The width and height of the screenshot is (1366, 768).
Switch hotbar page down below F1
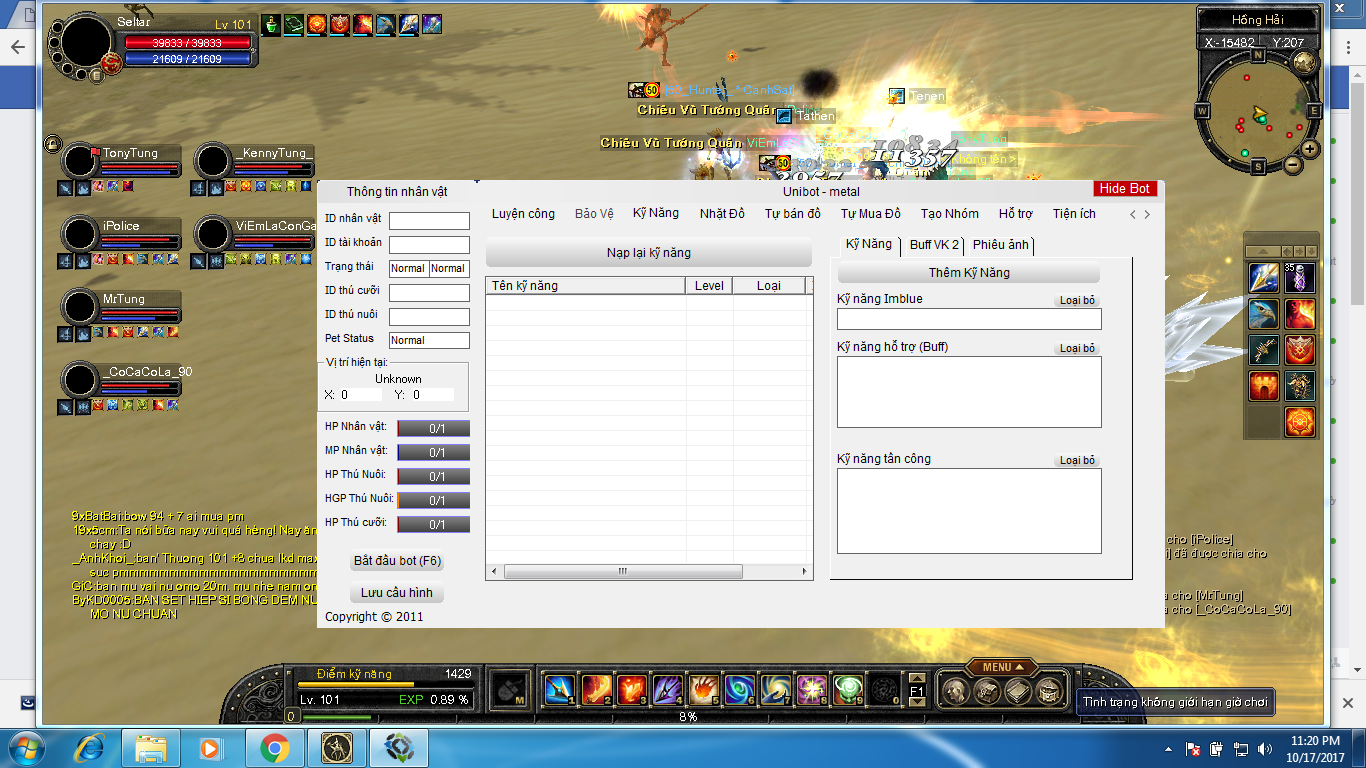tap(918, 703)
